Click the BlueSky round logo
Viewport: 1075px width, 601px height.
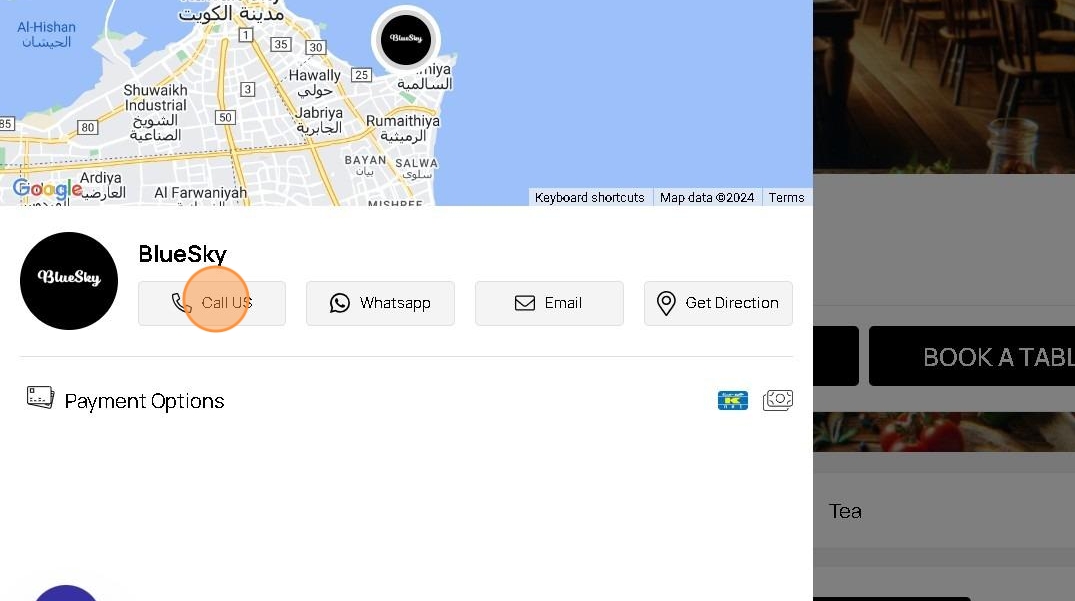69,281
